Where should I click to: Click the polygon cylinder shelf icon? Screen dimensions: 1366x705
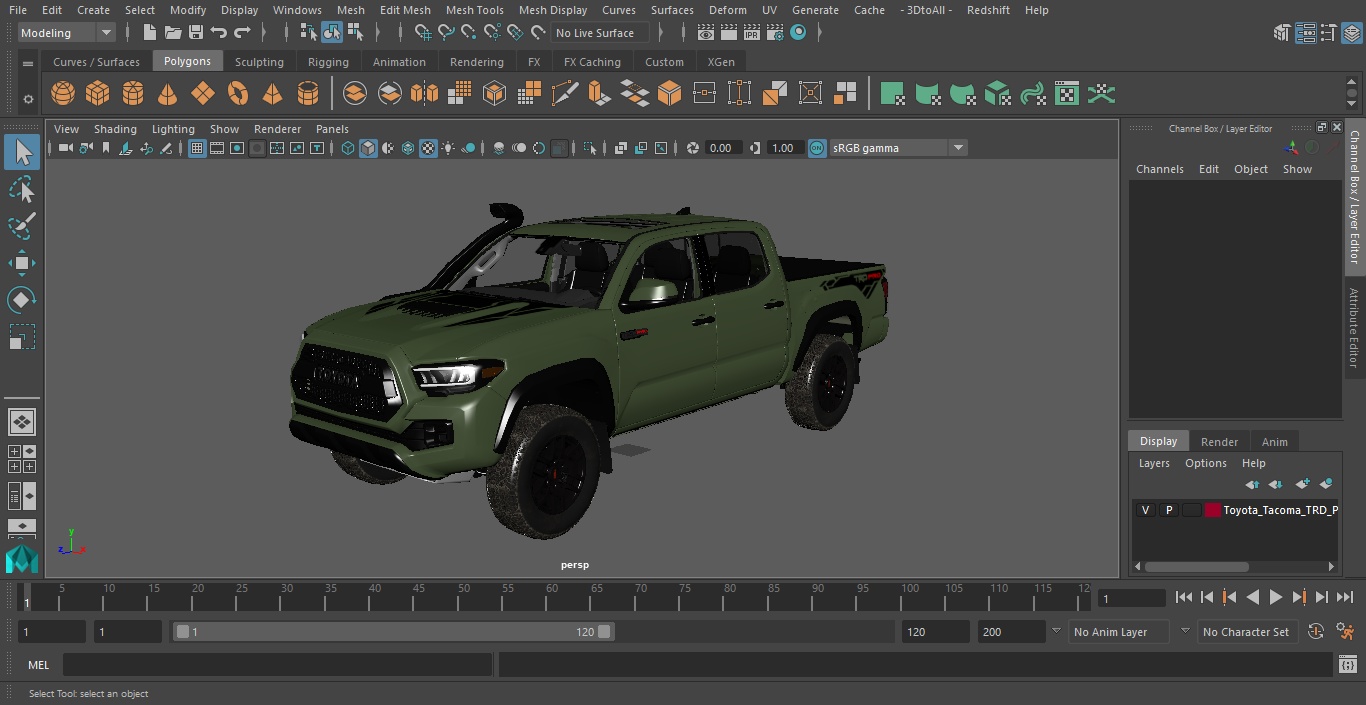133,94
